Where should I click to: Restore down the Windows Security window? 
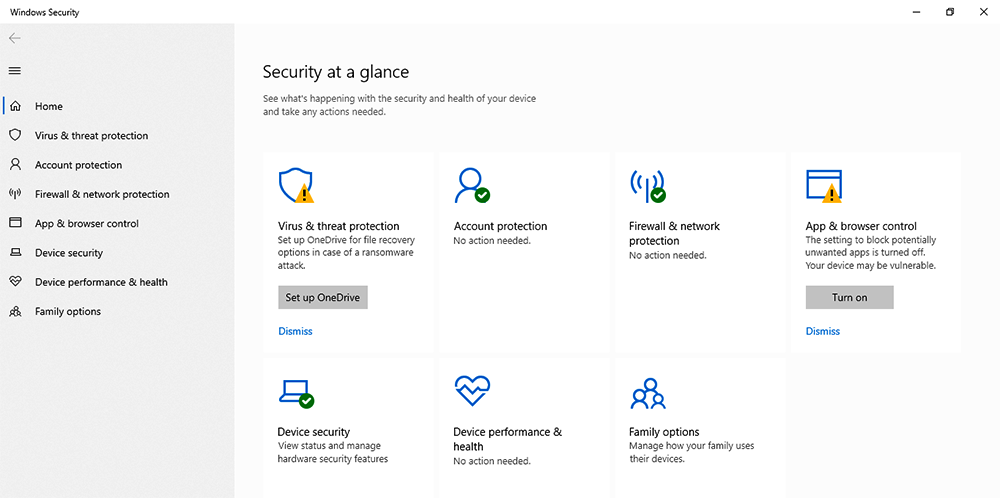(x=950, y=12)
